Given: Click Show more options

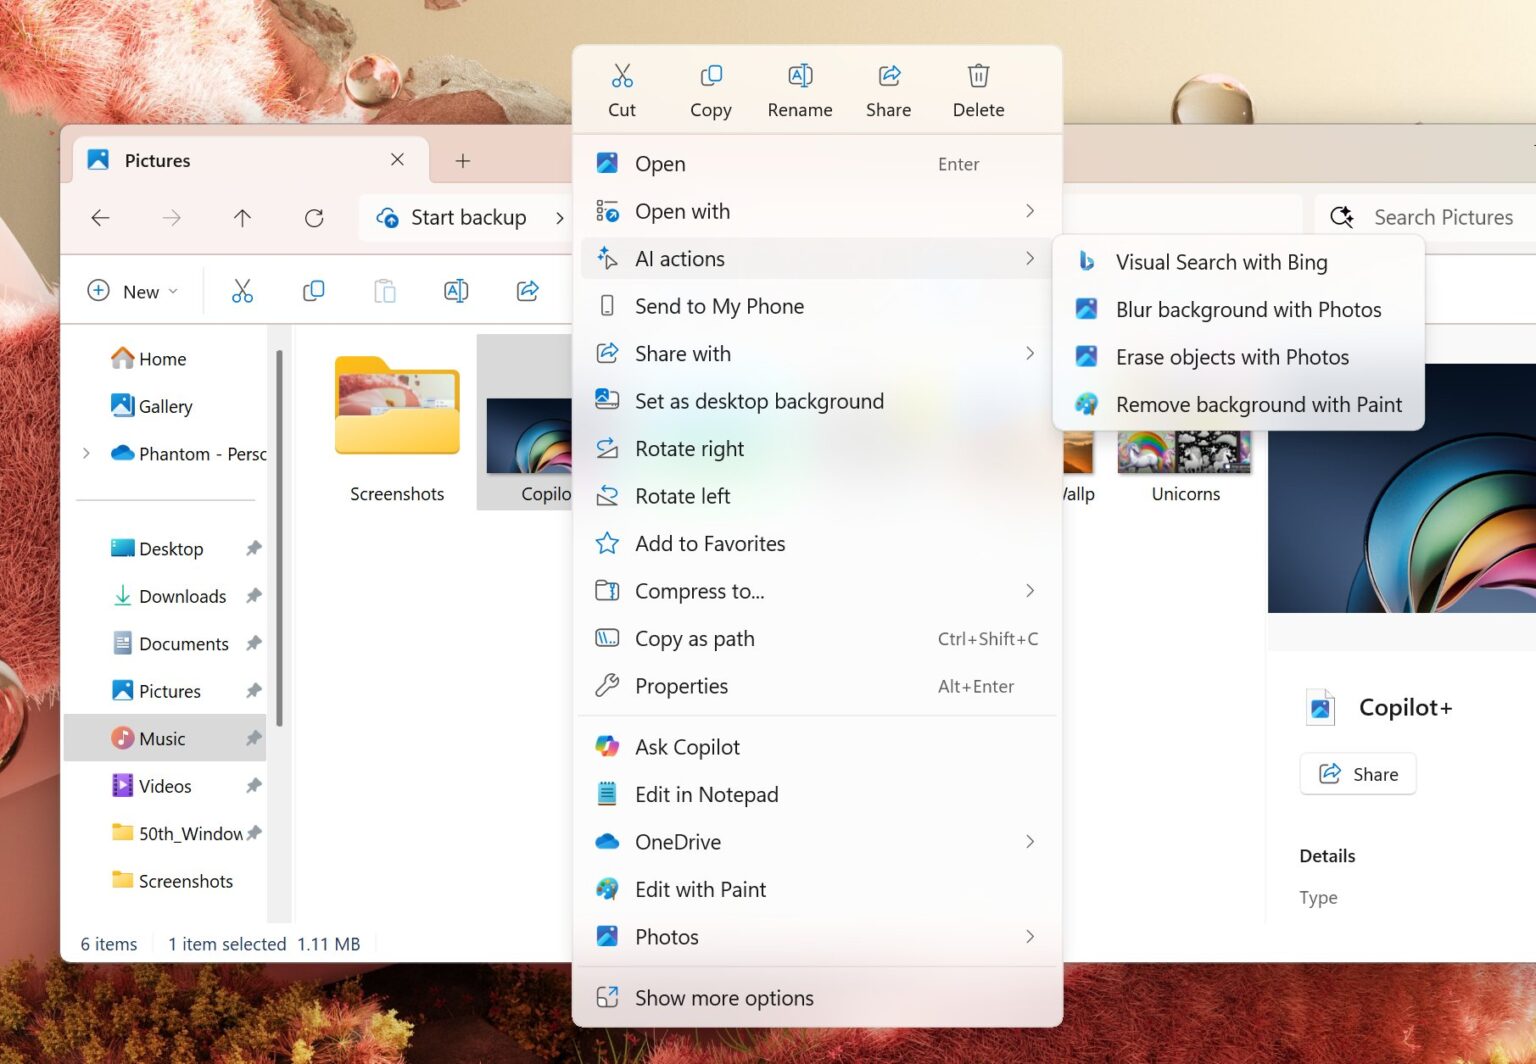Looking at the screenshot, I should 724,998.
